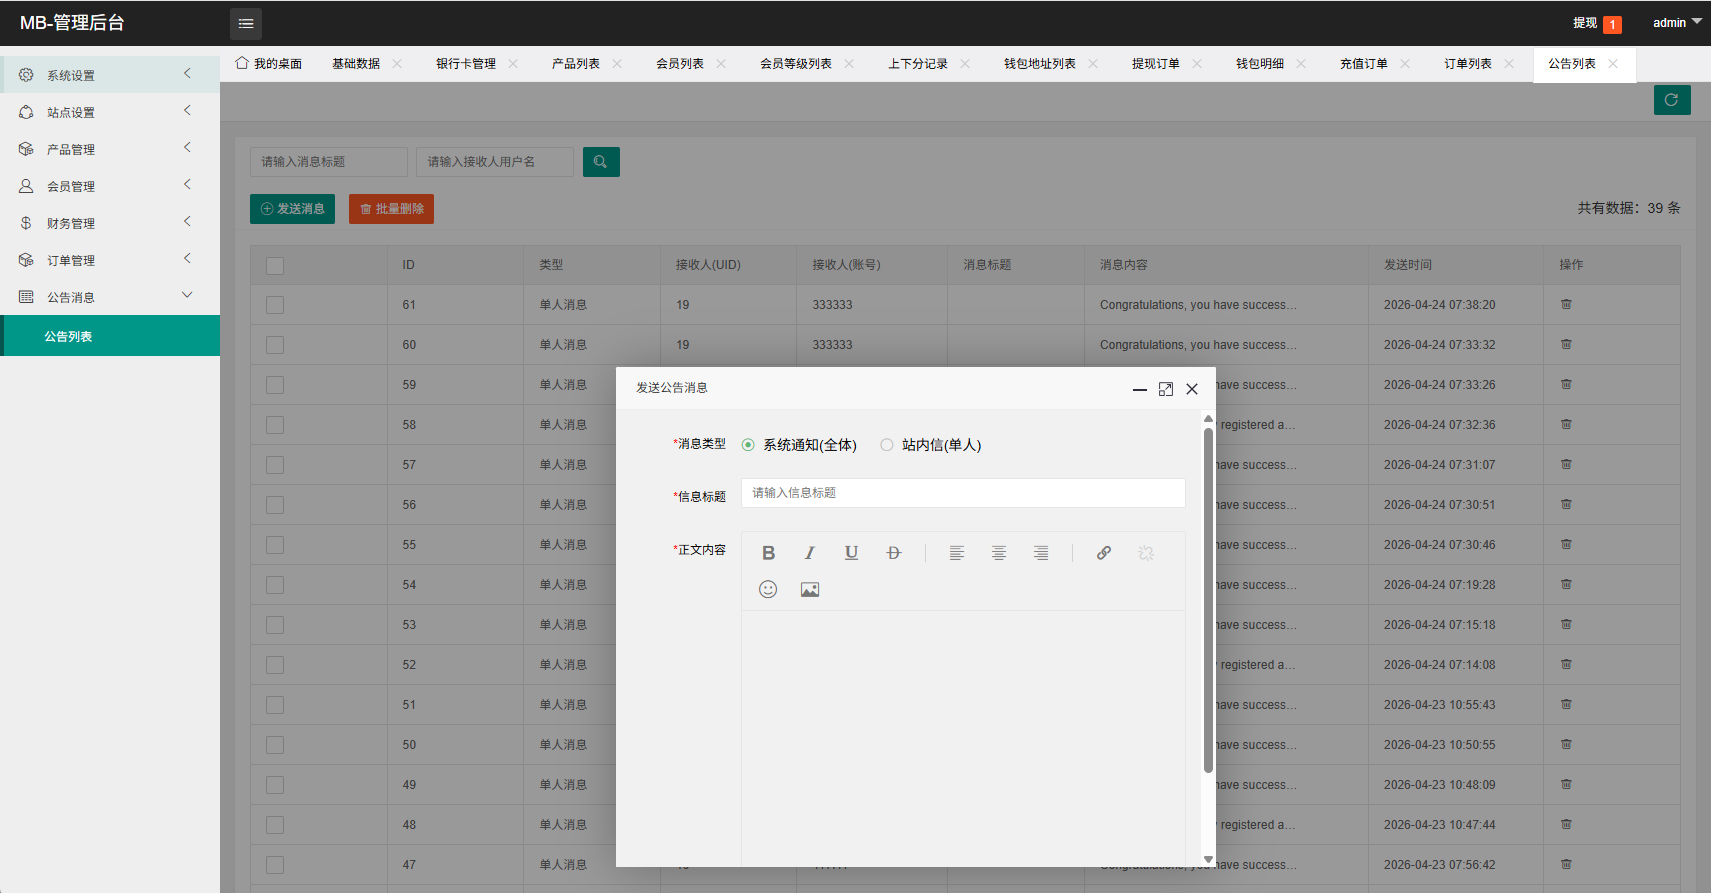The image size is (1711, 893).
Task: Insert a hyperlink in the editor
Action: coord(1104,553)
